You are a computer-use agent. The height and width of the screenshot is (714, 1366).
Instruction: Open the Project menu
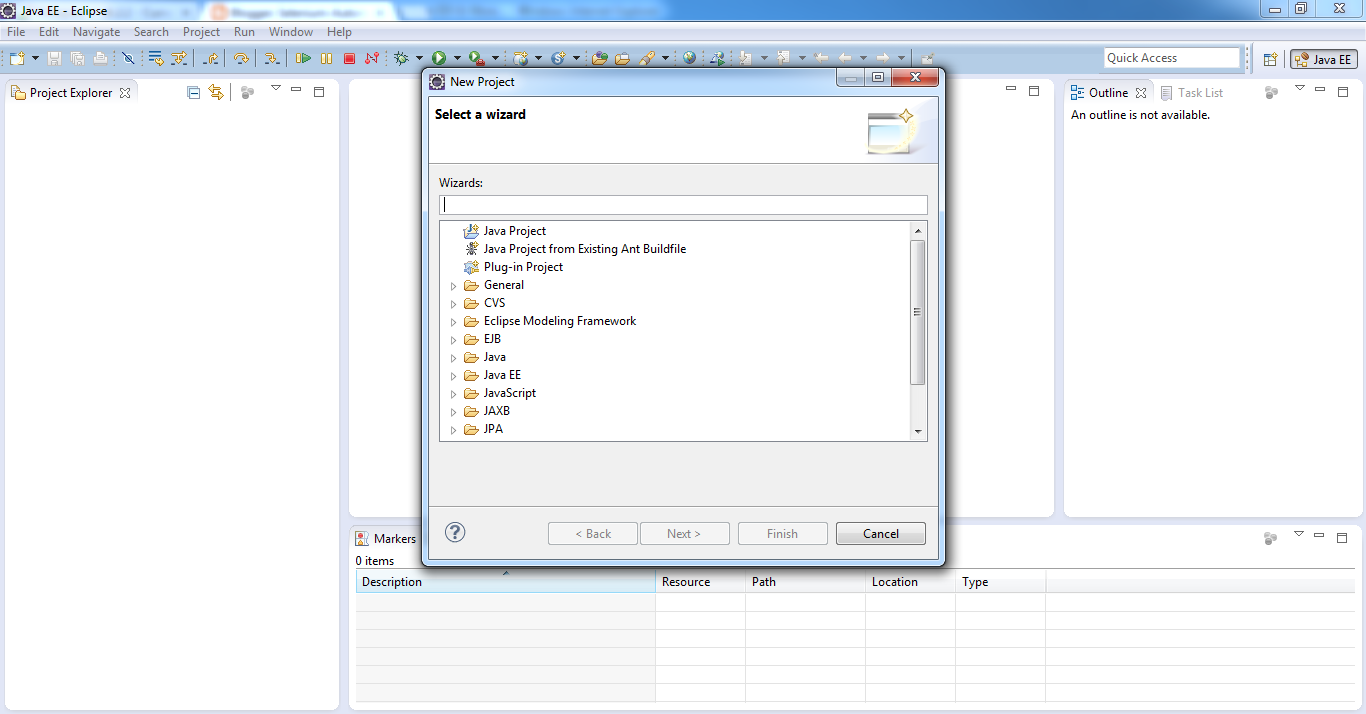201,32
